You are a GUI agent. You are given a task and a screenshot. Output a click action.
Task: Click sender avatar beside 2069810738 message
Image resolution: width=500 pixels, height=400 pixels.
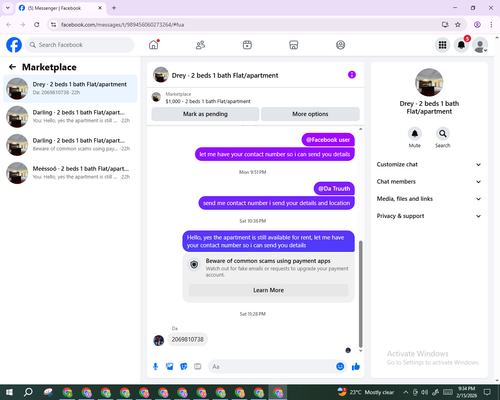(x=159, y=340)
